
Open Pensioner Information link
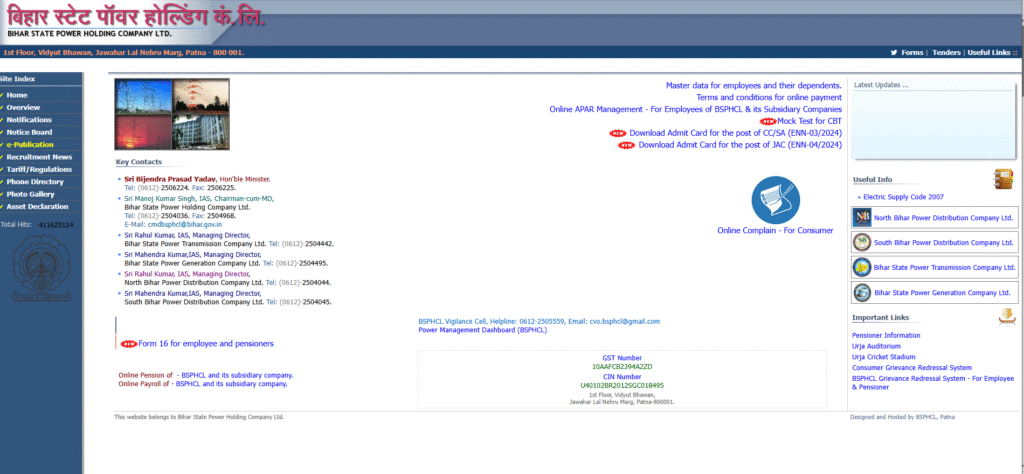pos(886,336)
